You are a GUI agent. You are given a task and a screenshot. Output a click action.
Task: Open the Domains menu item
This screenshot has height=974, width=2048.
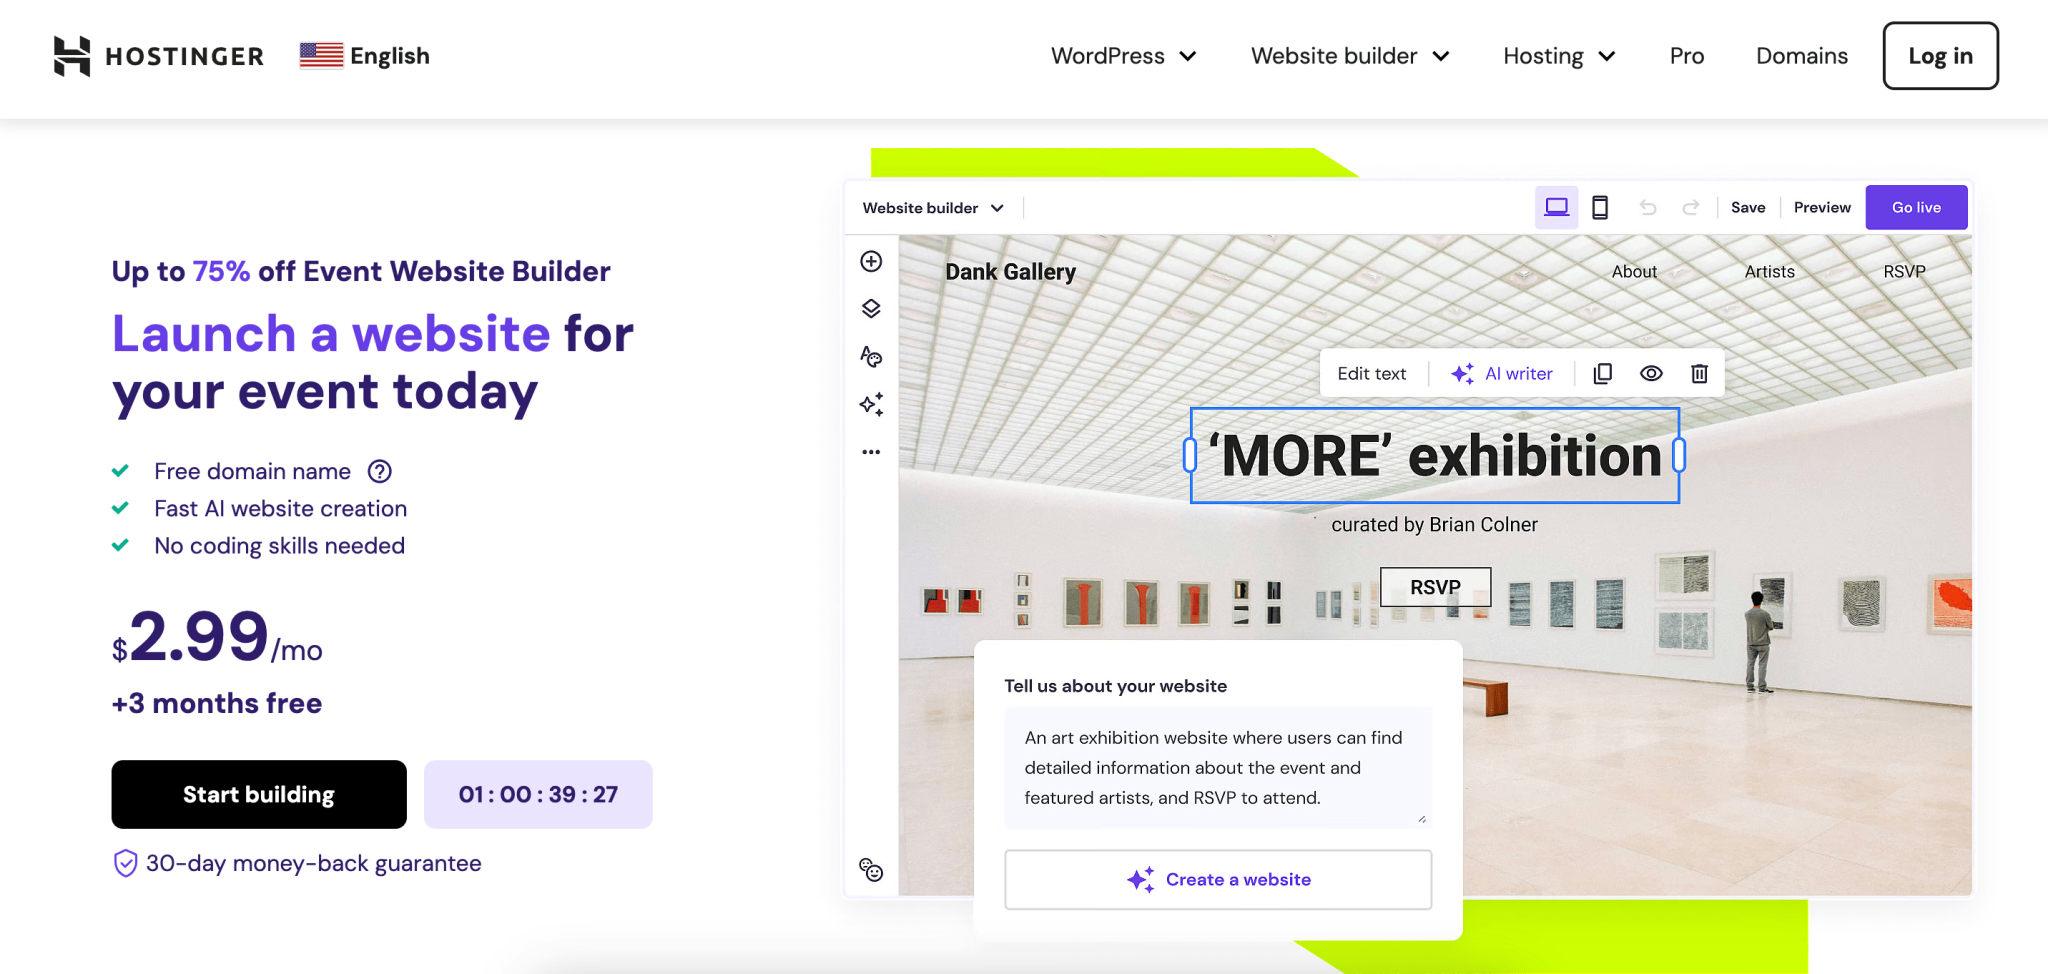(x=1801, y=56)
